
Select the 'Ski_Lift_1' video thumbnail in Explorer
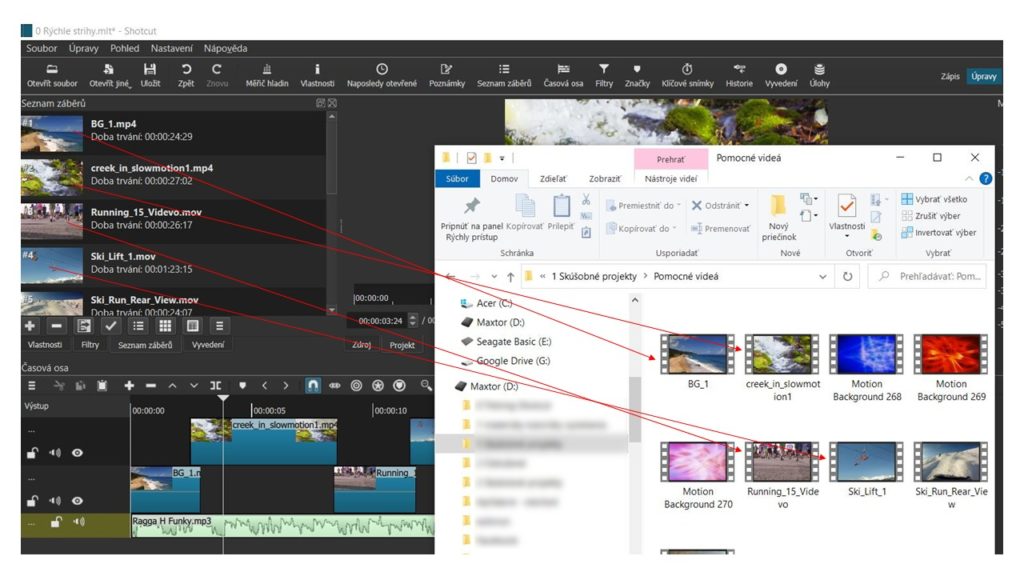point(867,462)
